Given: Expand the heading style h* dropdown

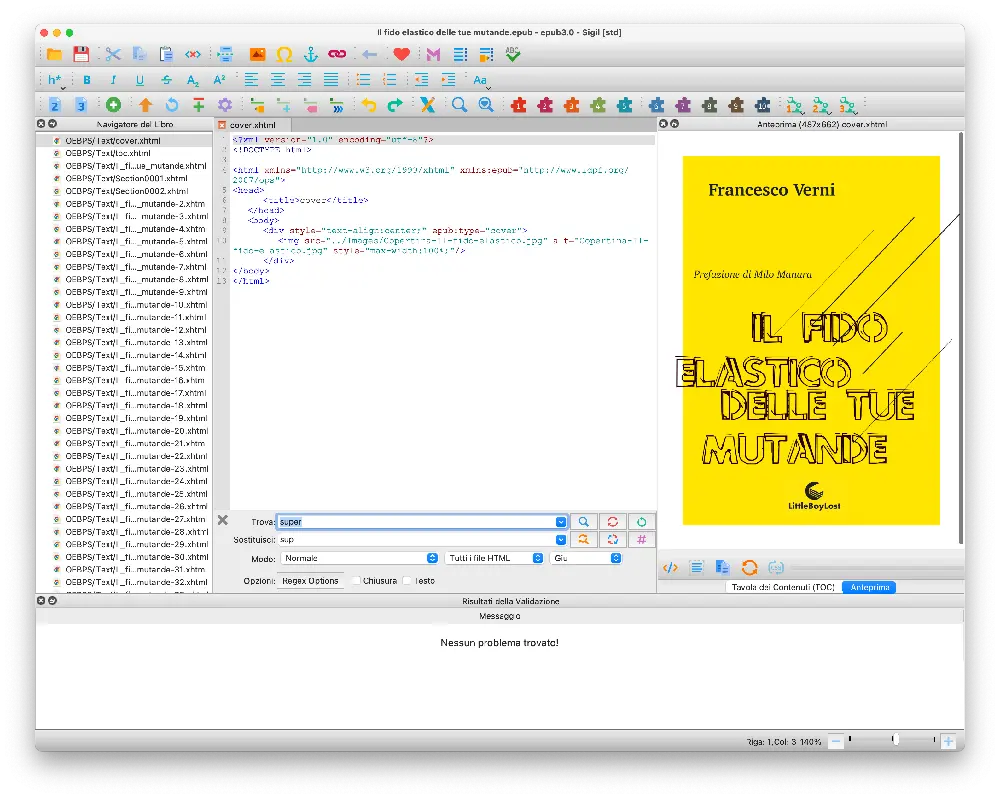Looking at the screenshot, I should (x=55, y=80).
